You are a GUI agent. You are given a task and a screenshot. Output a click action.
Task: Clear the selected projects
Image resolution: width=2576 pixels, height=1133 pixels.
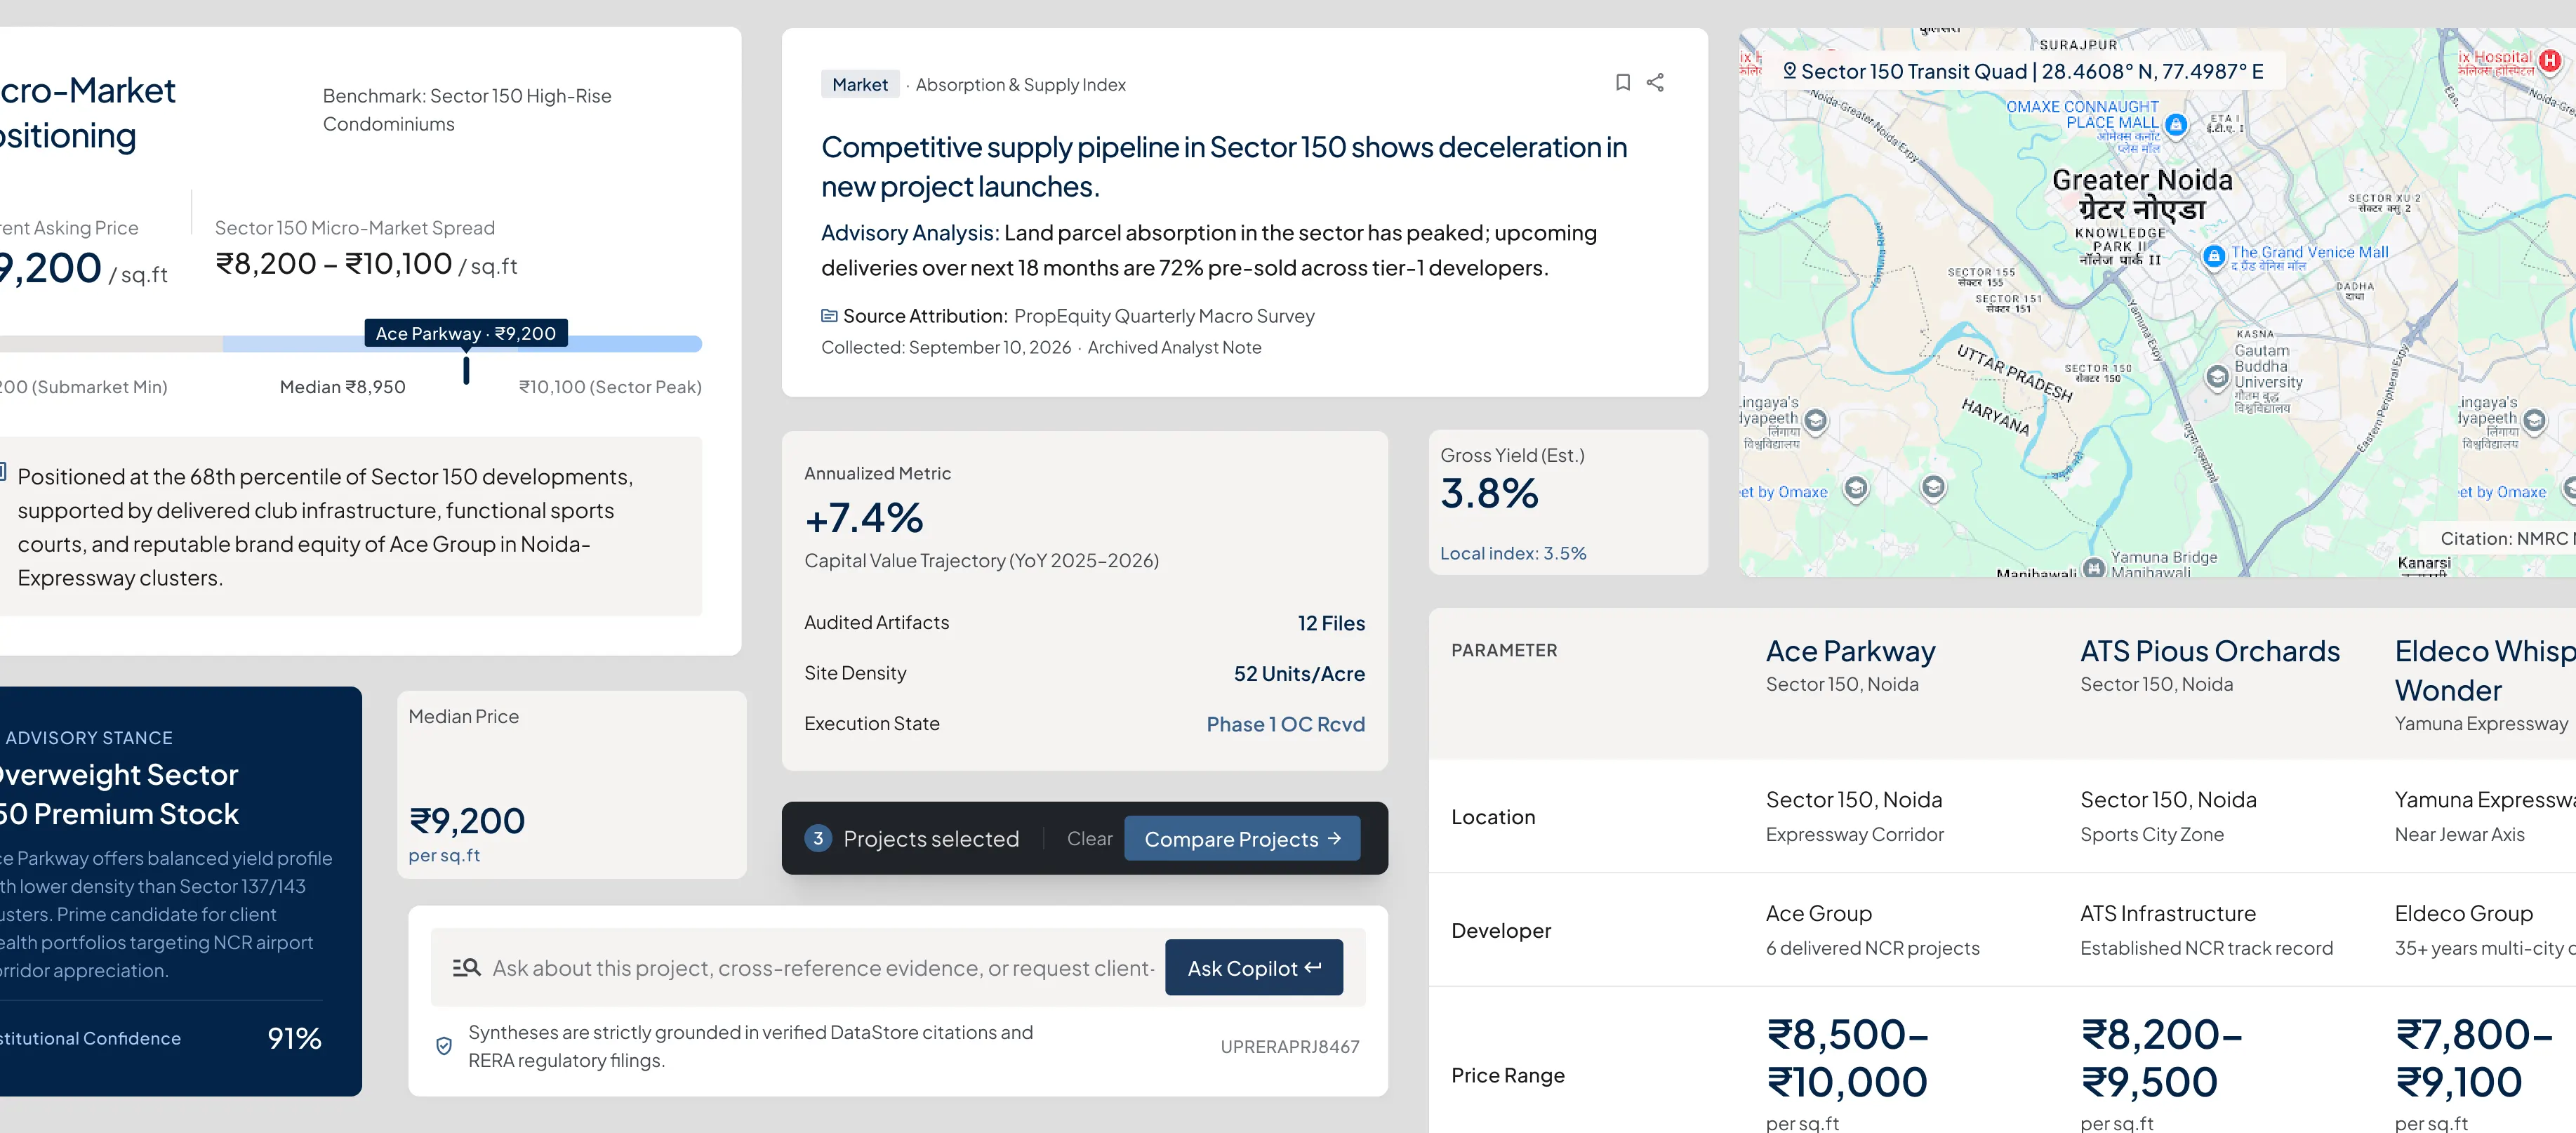(1089, 838)
